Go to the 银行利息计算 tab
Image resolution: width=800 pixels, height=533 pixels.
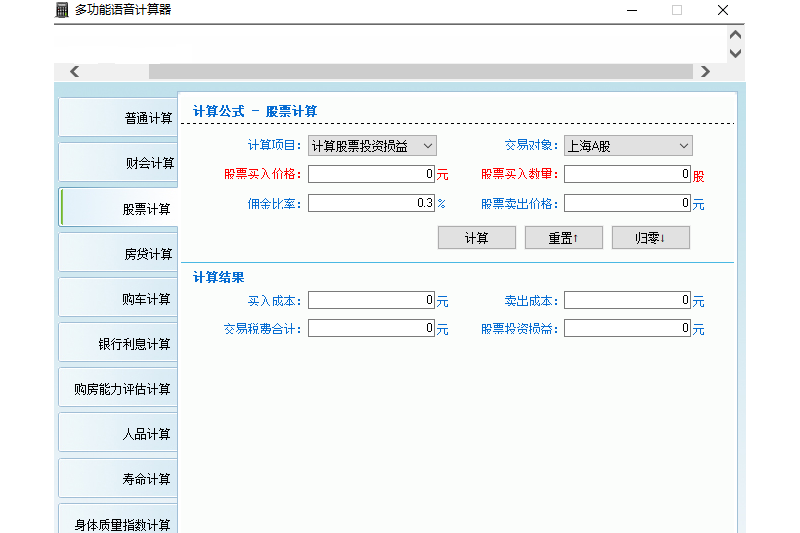tap(118, 344)
